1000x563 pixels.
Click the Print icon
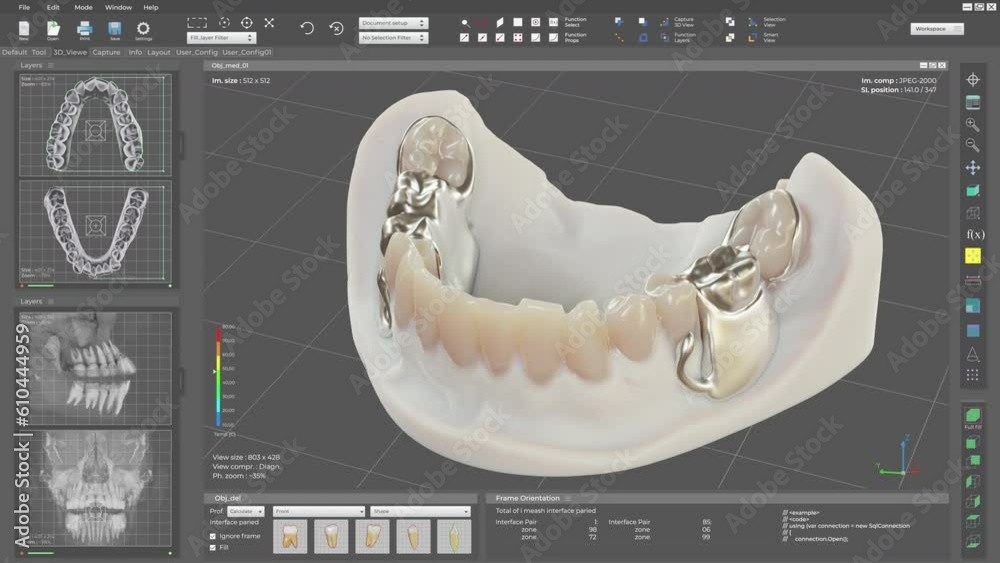84,28
